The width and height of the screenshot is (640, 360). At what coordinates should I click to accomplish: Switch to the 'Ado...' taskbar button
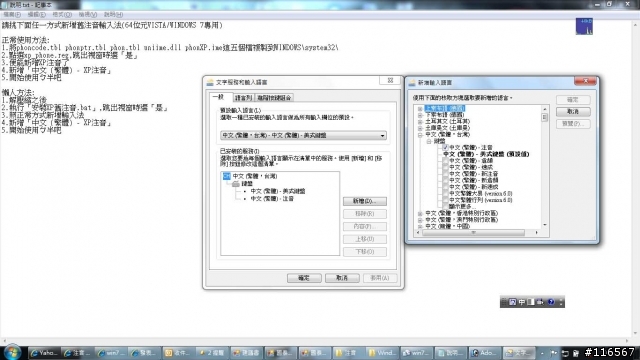[x=484, y=353]
